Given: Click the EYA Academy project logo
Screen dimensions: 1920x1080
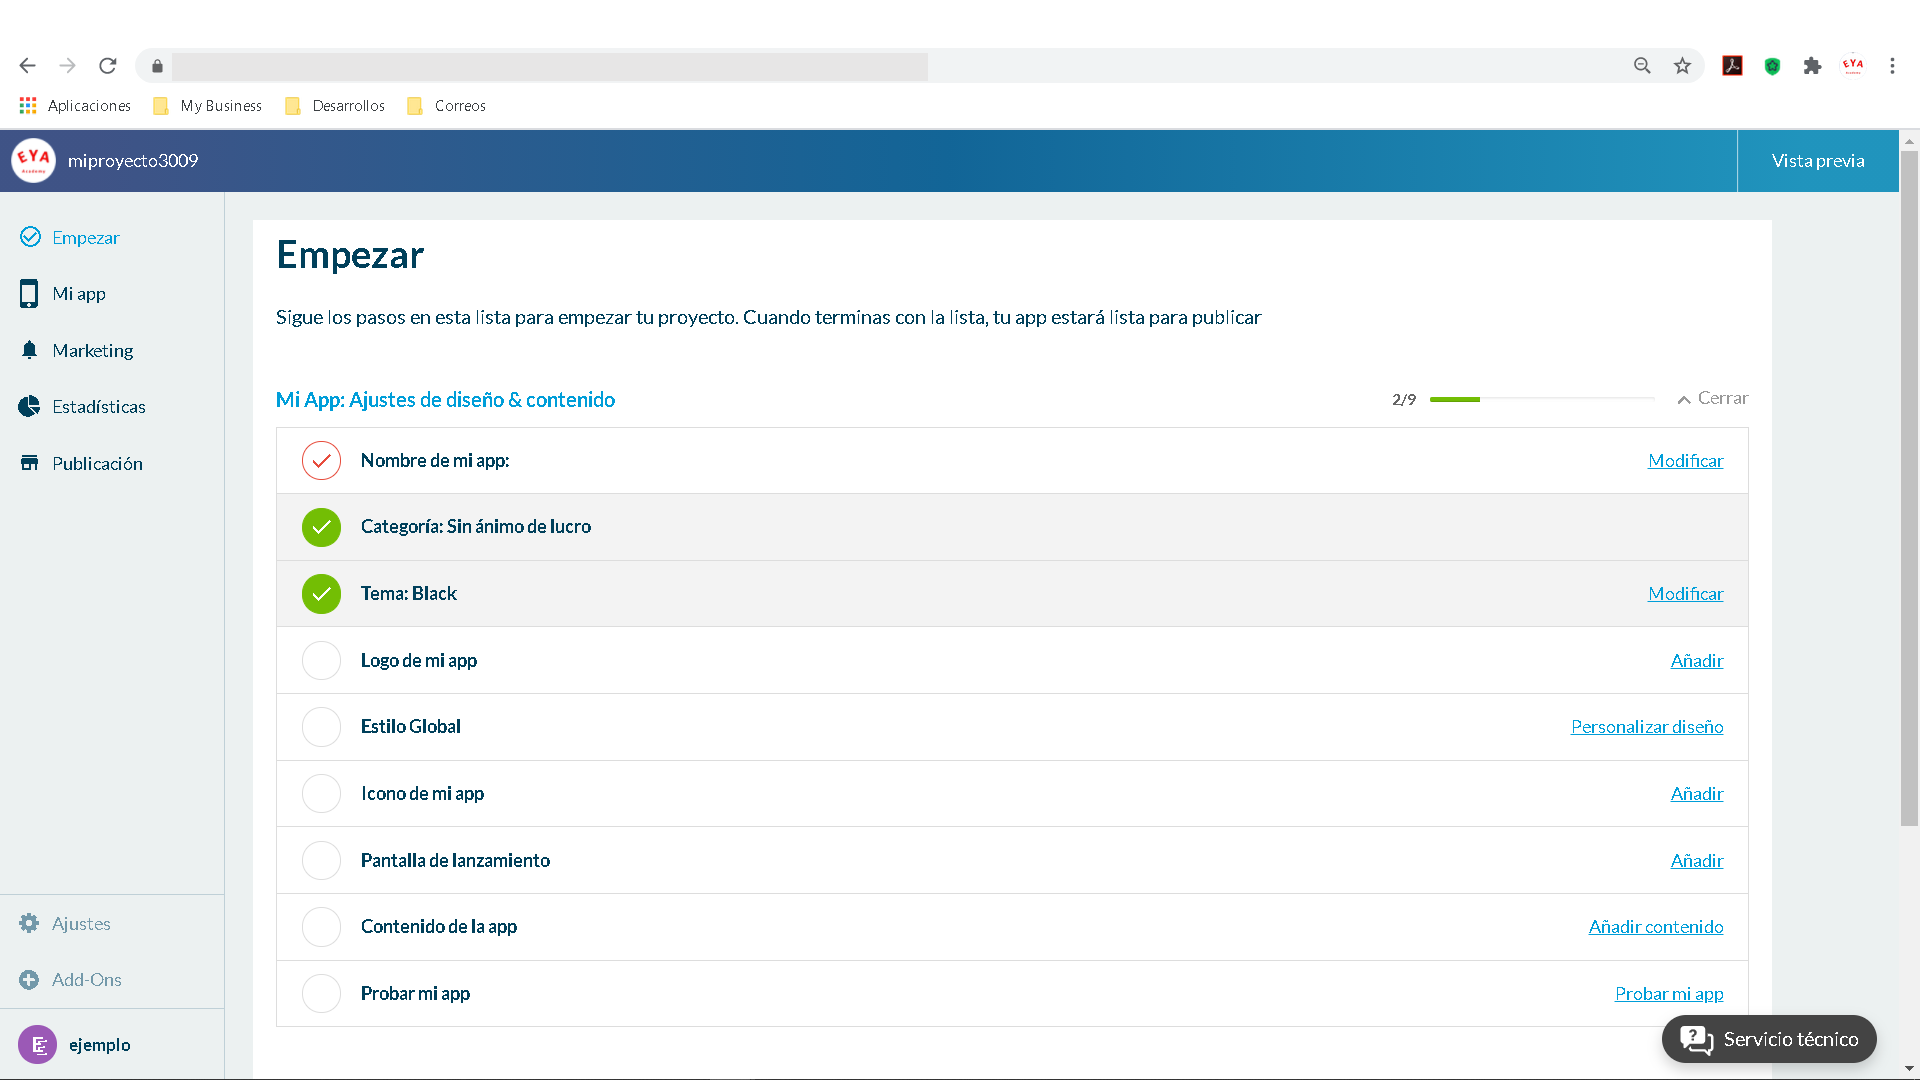Looking at the screenshot, I should point(34,160).
